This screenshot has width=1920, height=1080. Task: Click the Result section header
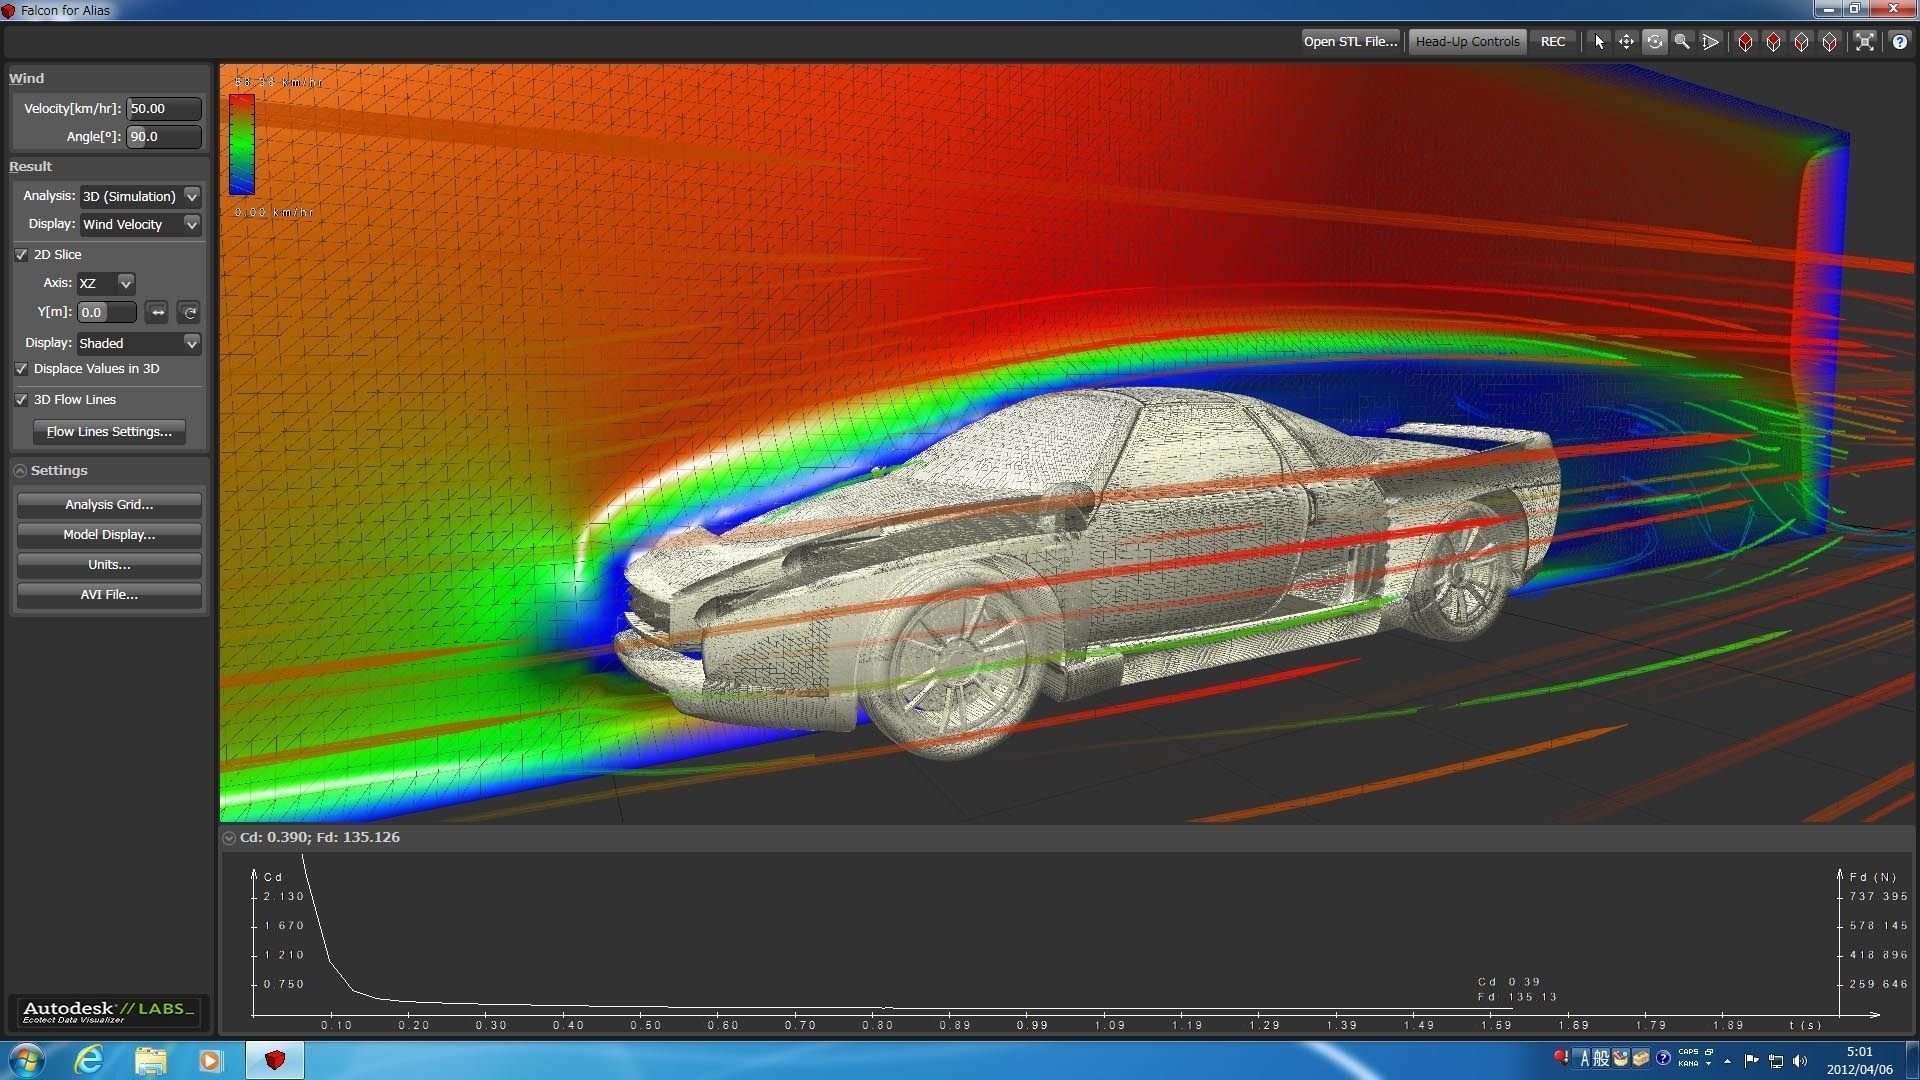[x=30, y=167]
